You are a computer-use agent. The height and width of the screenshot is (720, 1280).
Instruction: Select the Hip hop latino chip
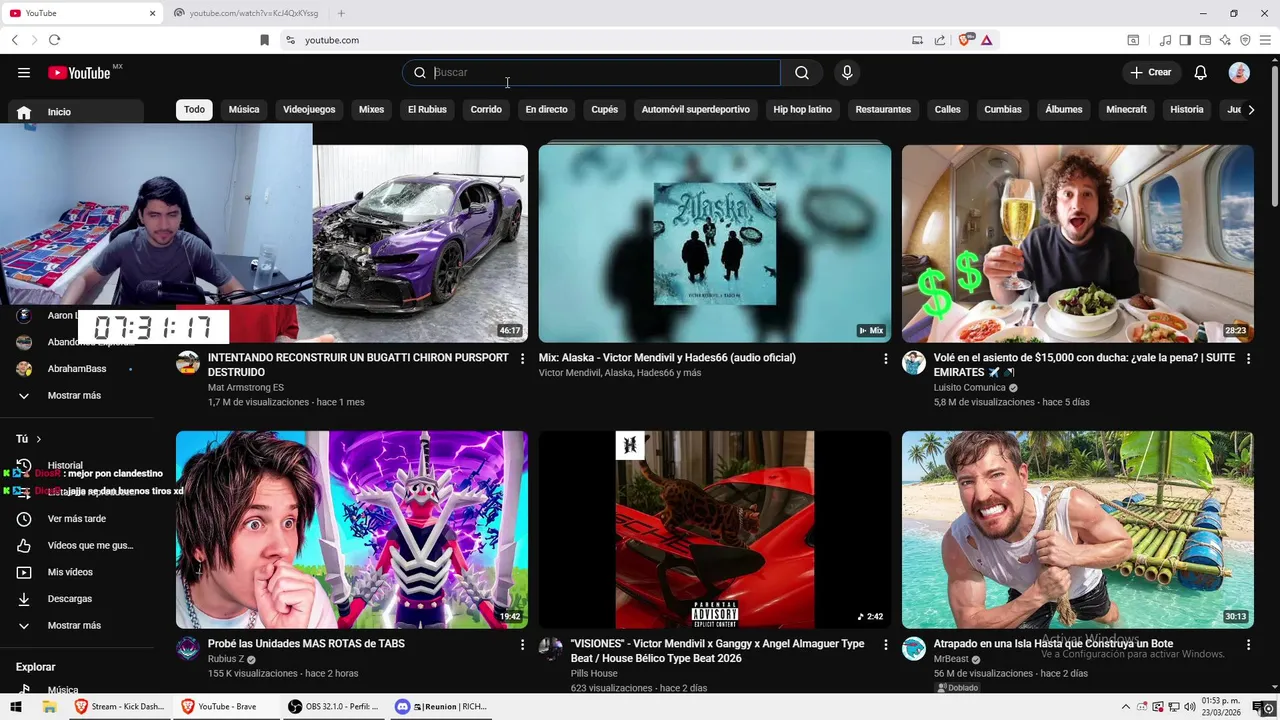click(x=802, y=109)
